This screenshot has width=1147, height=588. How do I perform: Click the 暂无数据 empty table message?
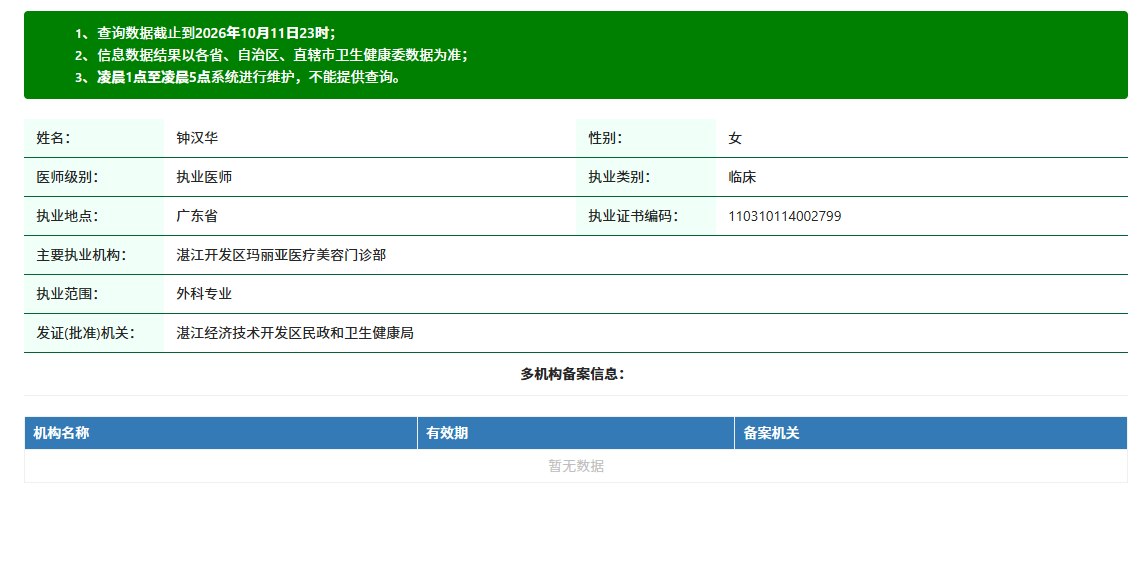[x=576, y=466]
